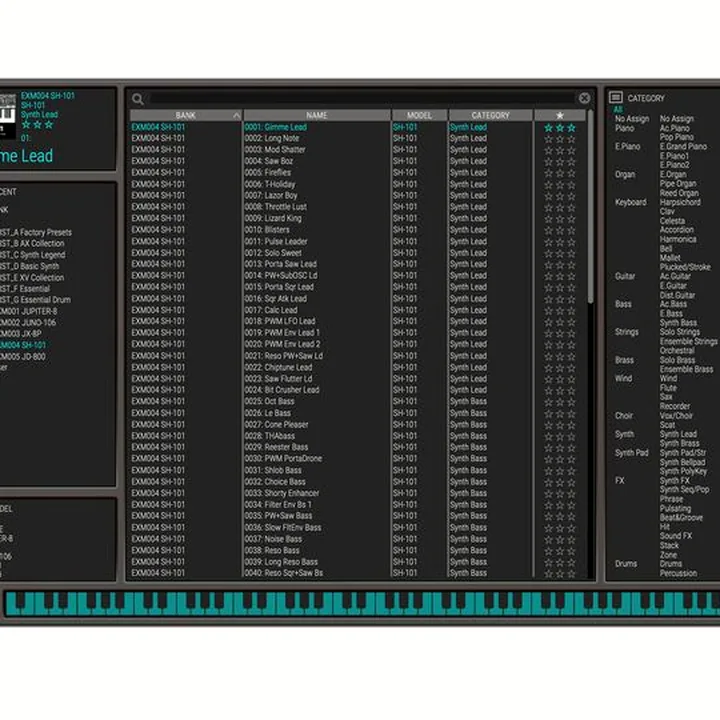Click the search magnifier icon
The width and height of the screenshot is (720, 720).
point(137,99)
